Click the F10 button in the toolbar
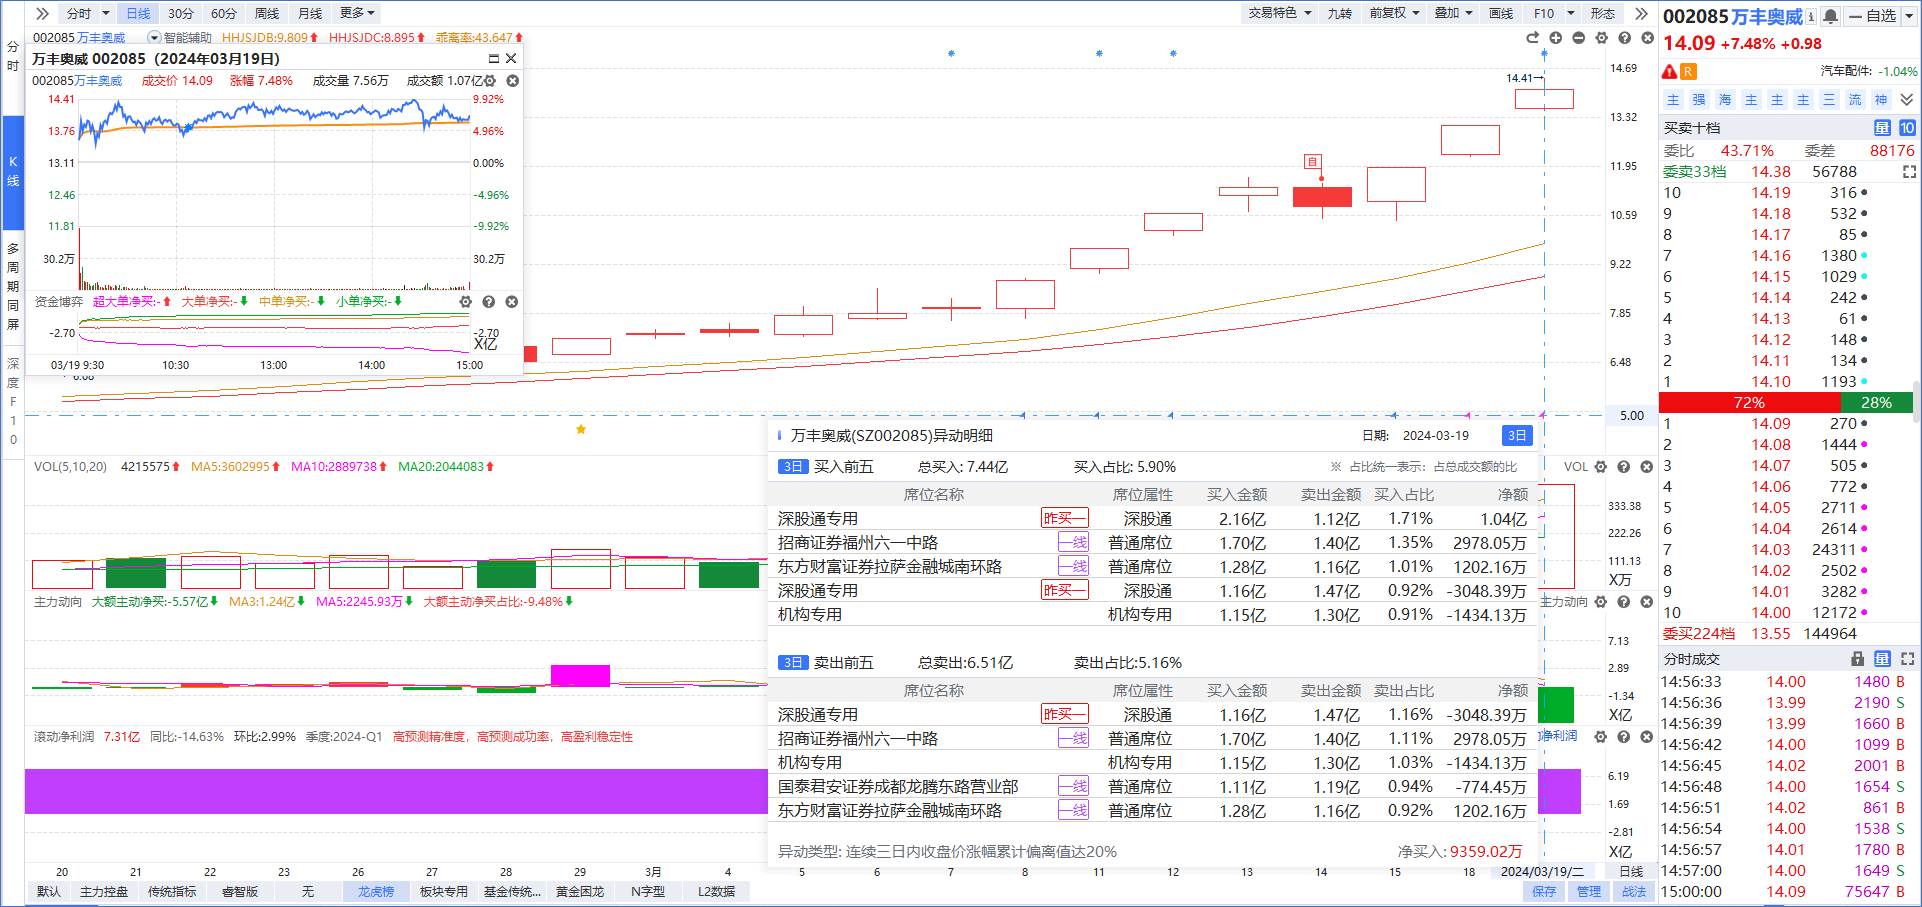Screen dimensions: 1922x907 [1544, 13]
